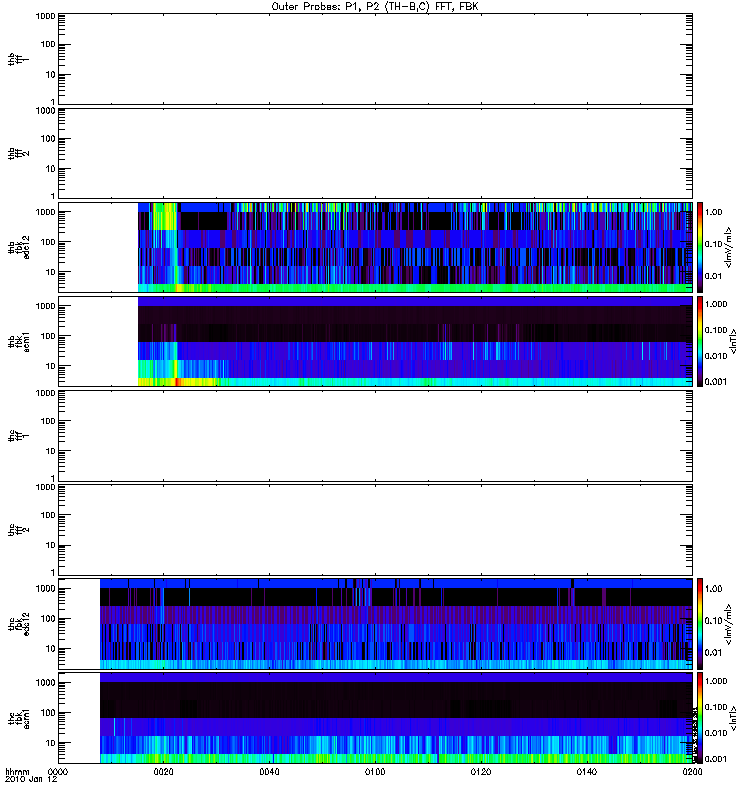This screenshot has height=800, width=750.
Task: Click the empty thb fff 2 plot panel
Action: pos(375,153)
